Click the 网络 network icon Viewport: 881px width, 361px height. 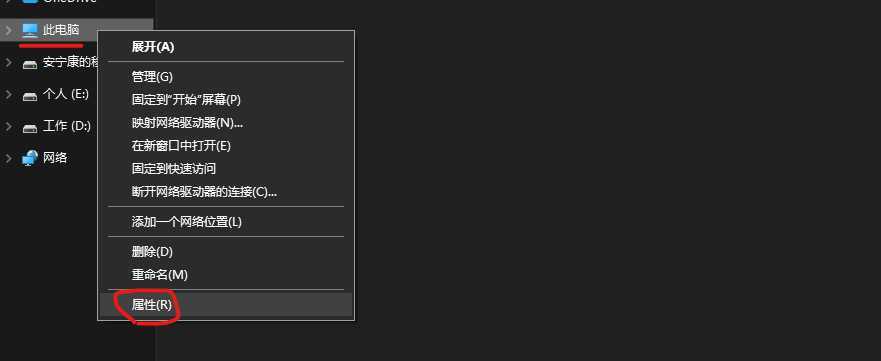(29, 158)
